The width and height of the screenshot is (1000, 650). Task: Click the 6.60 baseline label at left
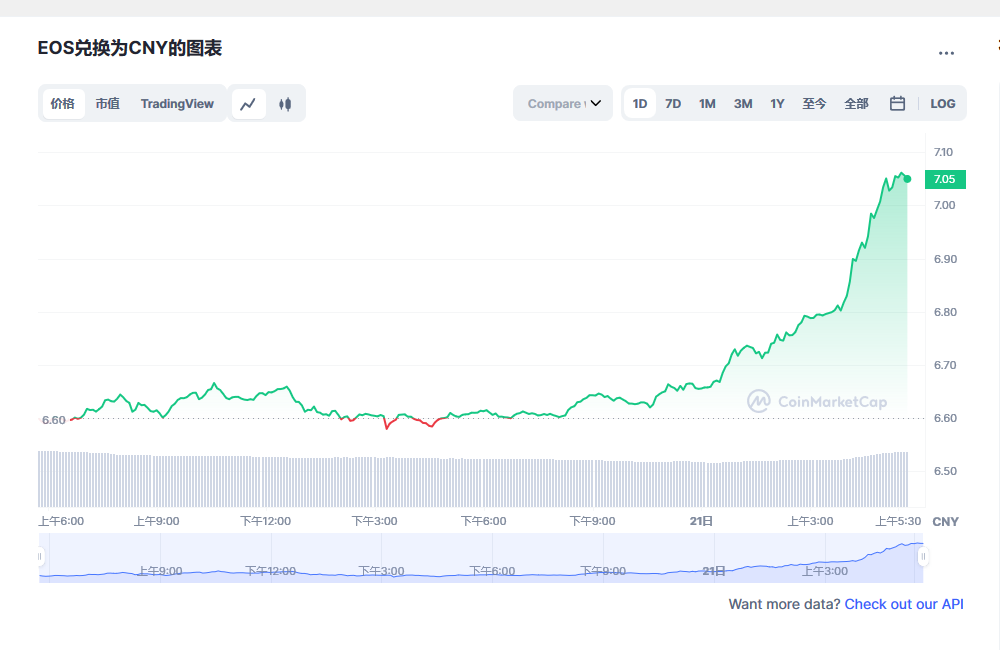point(54,420)
